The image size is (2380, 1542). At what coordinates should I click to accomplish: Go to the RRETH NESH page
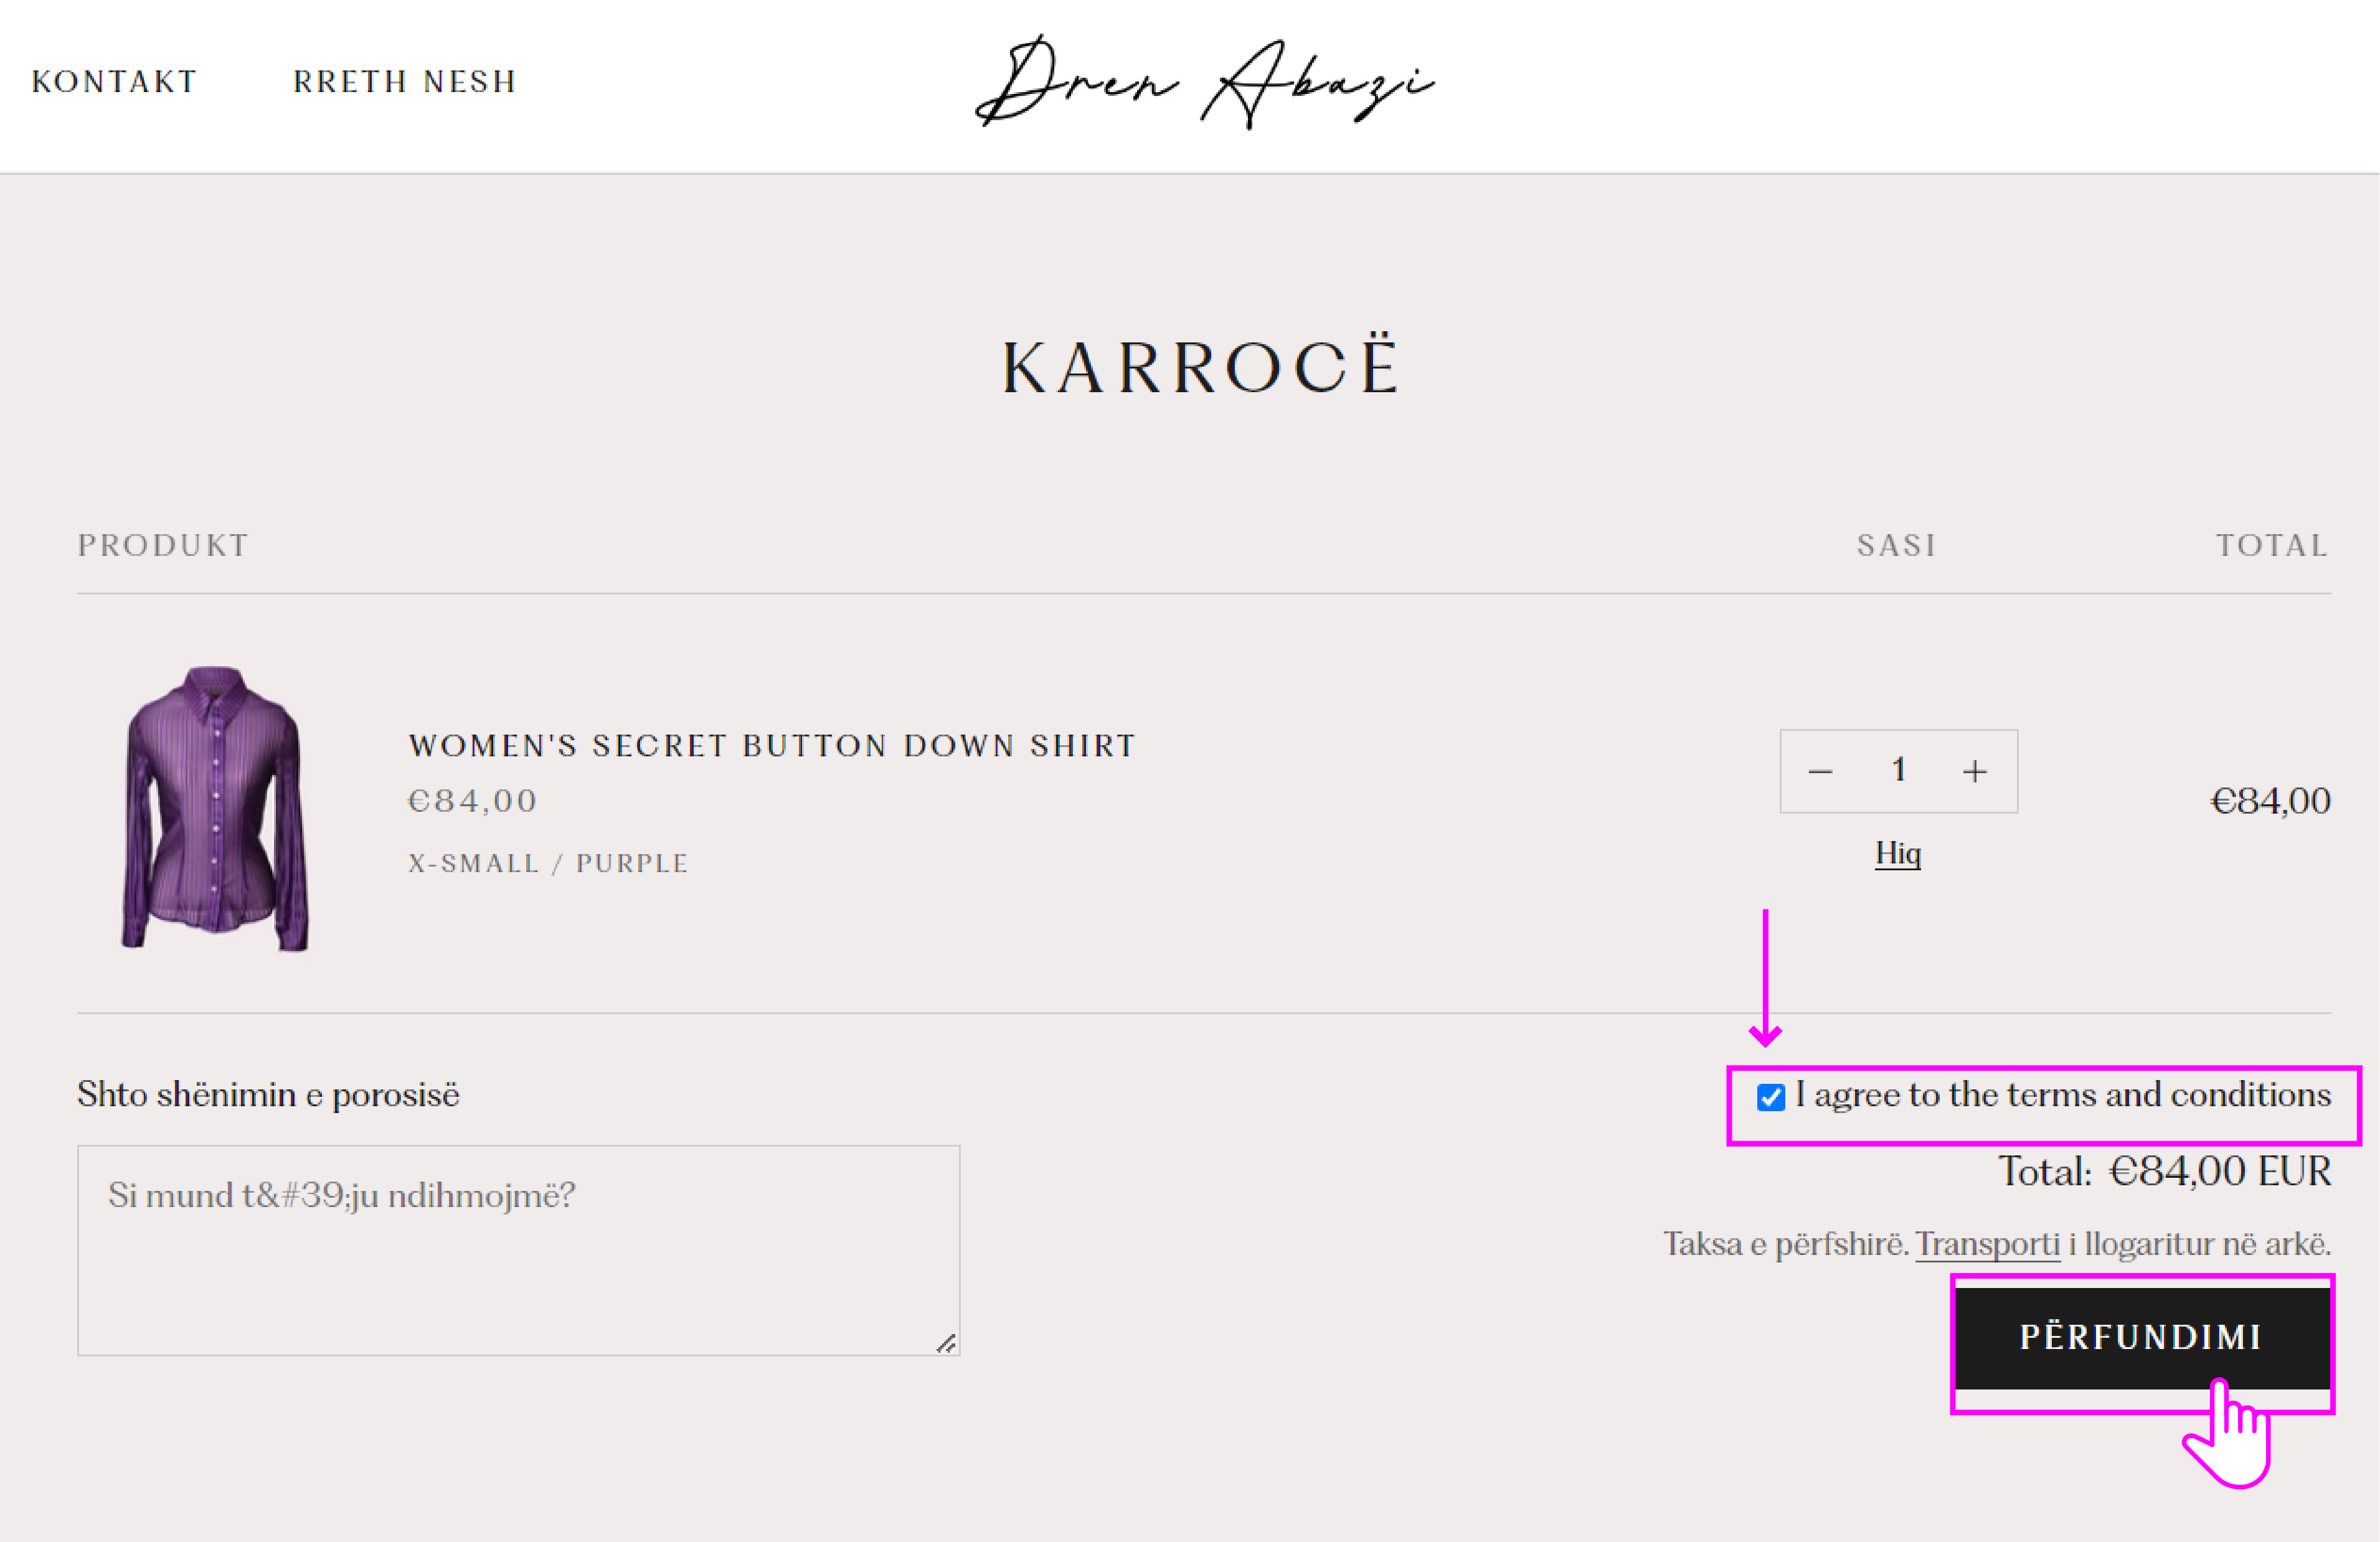click(x=405, y=81)
